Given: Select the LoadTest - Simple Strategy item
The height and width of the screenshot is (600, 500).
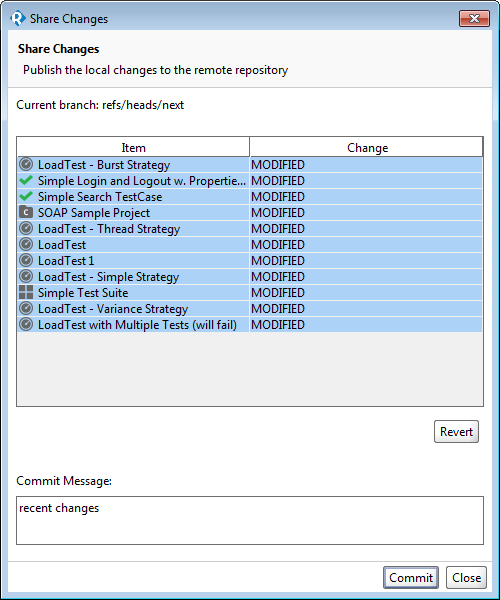Looking at the screenshot, I should tap(133, 277).
